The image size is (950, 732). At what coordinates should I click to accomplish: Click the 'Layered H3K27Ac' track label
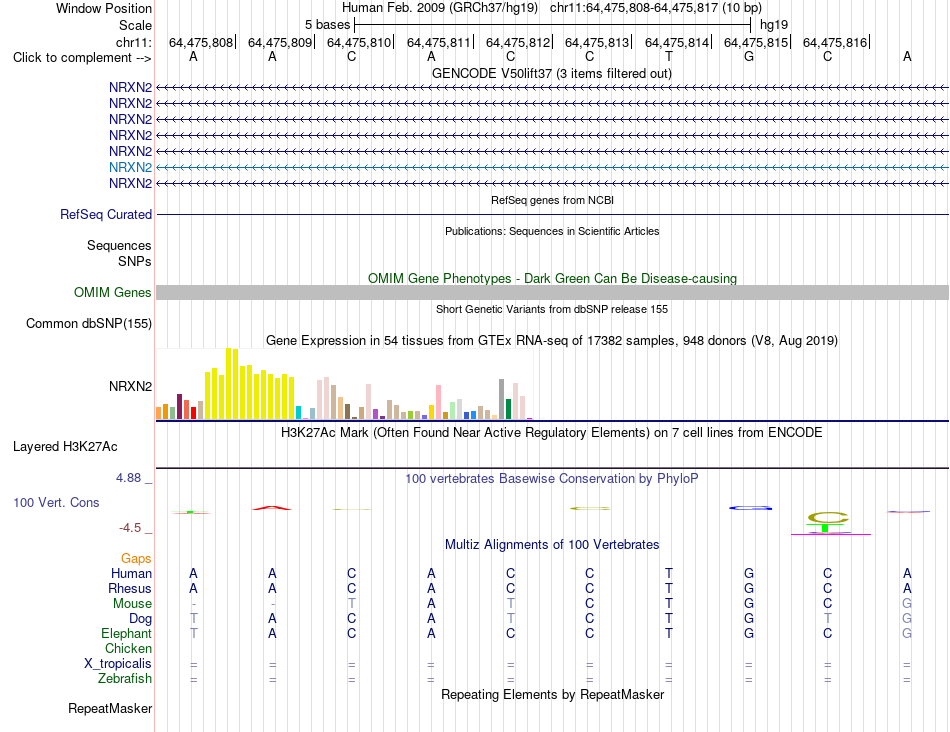(65, 447)
